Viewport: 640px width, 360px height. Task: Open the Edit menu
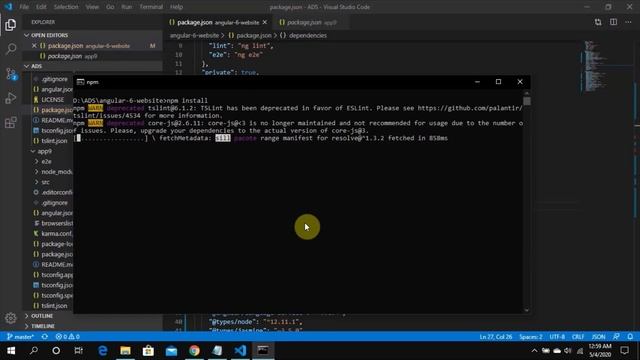(41, 7)
